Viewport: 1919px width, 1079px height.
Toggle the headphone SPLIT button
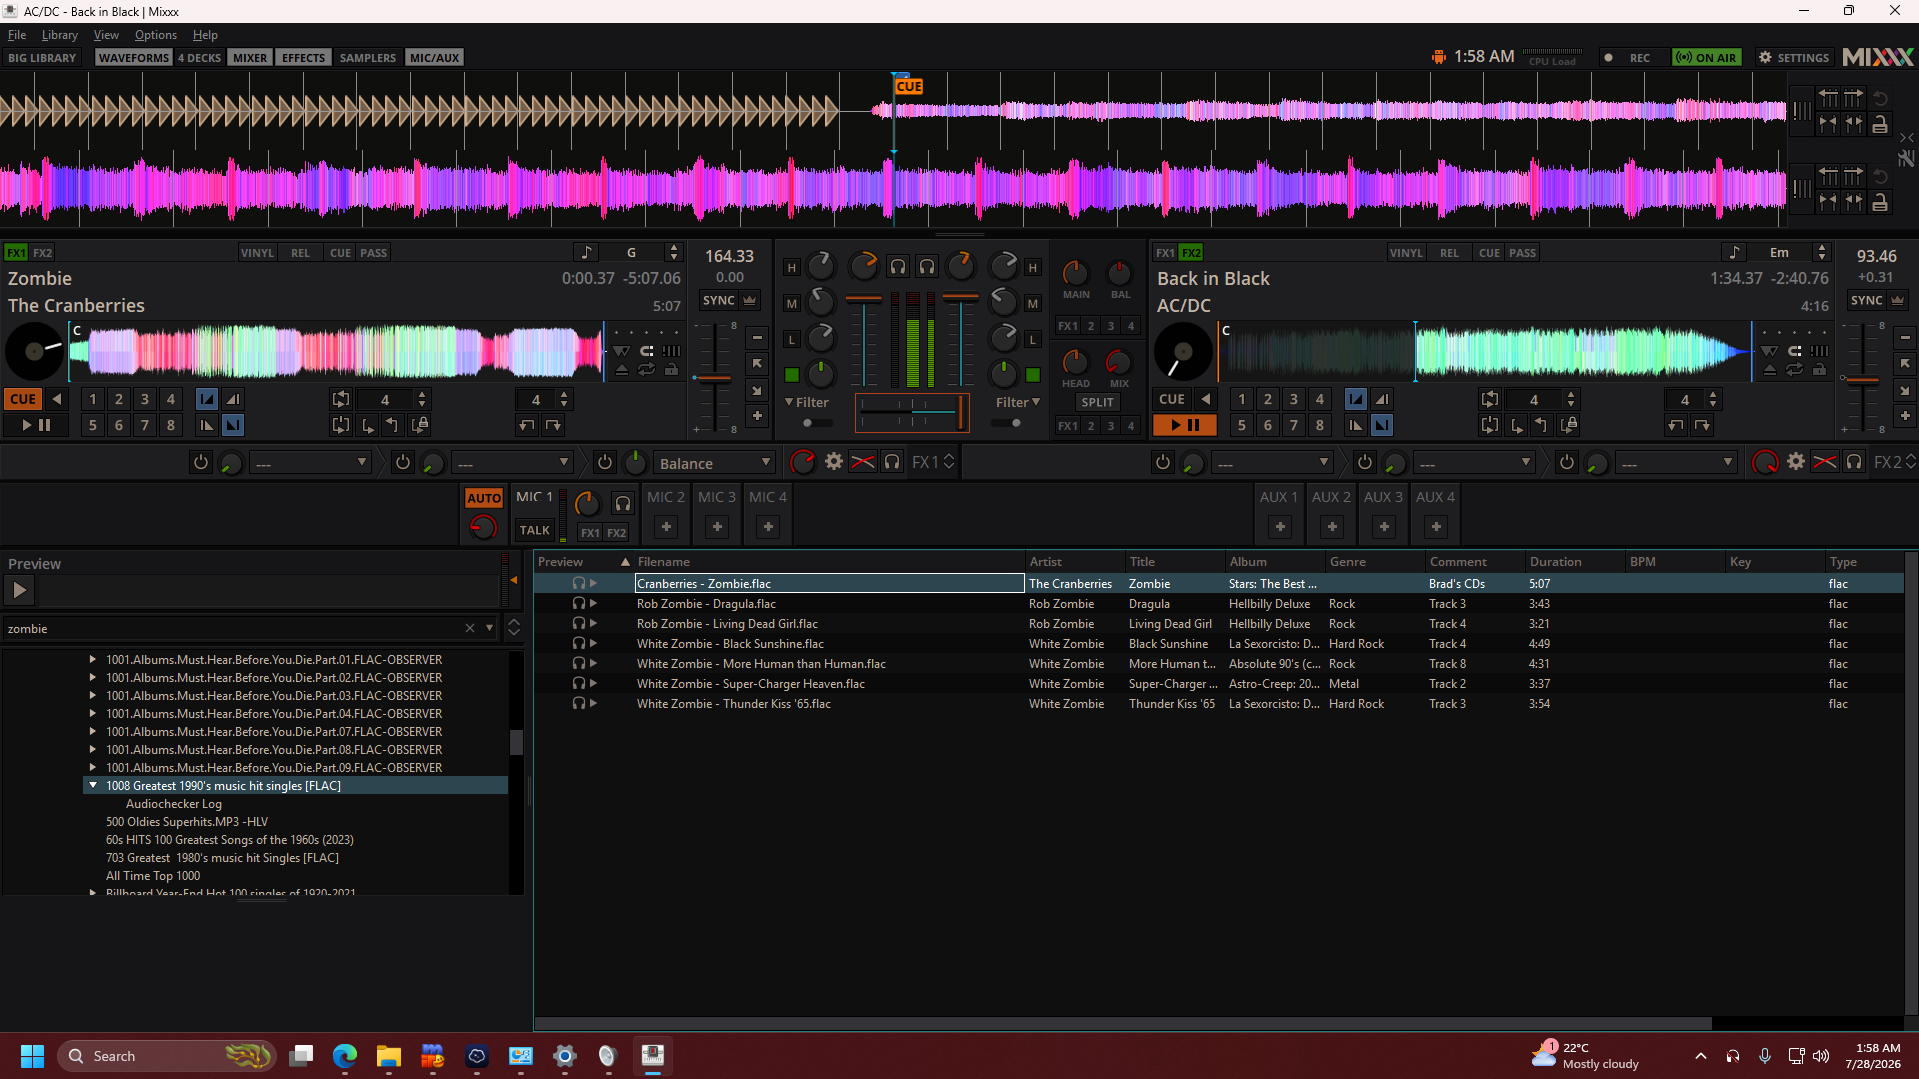click(1097, 402)
